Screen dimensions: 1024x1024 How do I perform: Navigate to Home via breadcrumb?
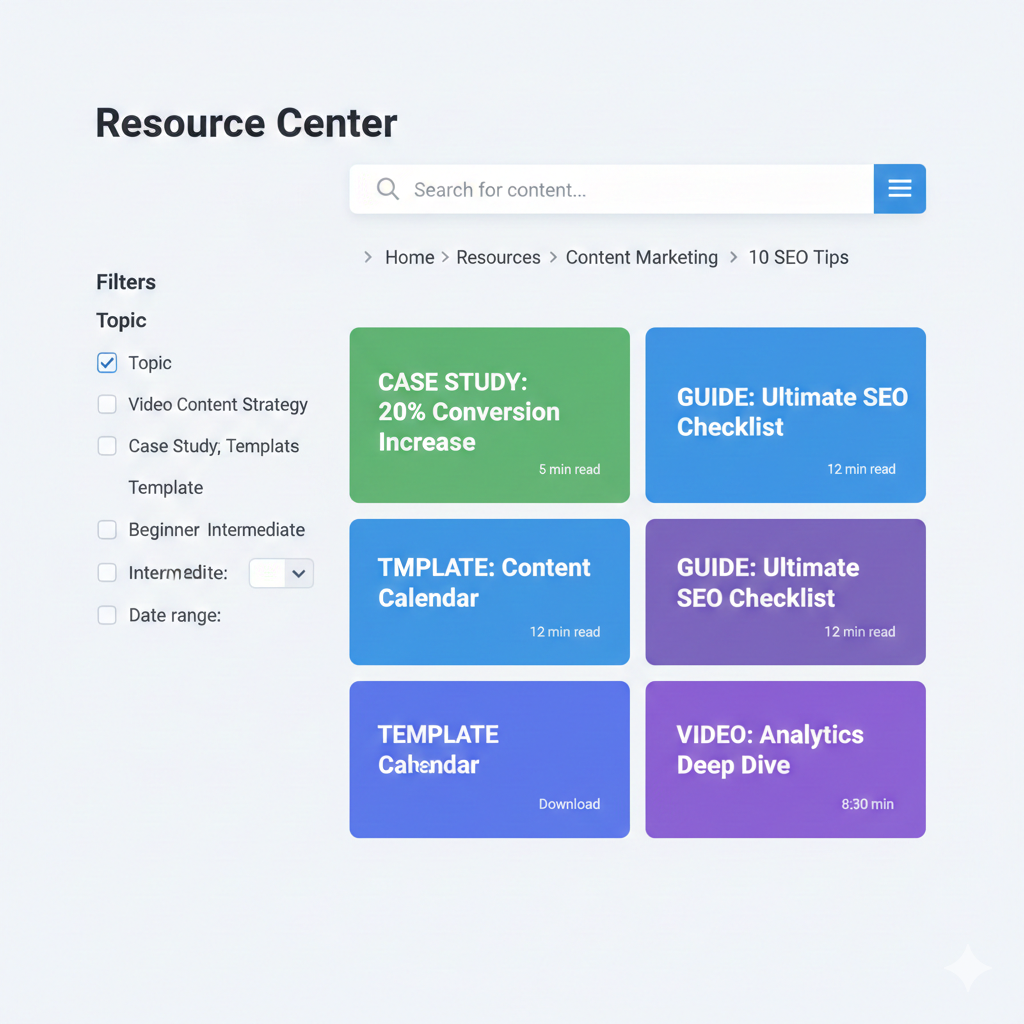point(409,257)
